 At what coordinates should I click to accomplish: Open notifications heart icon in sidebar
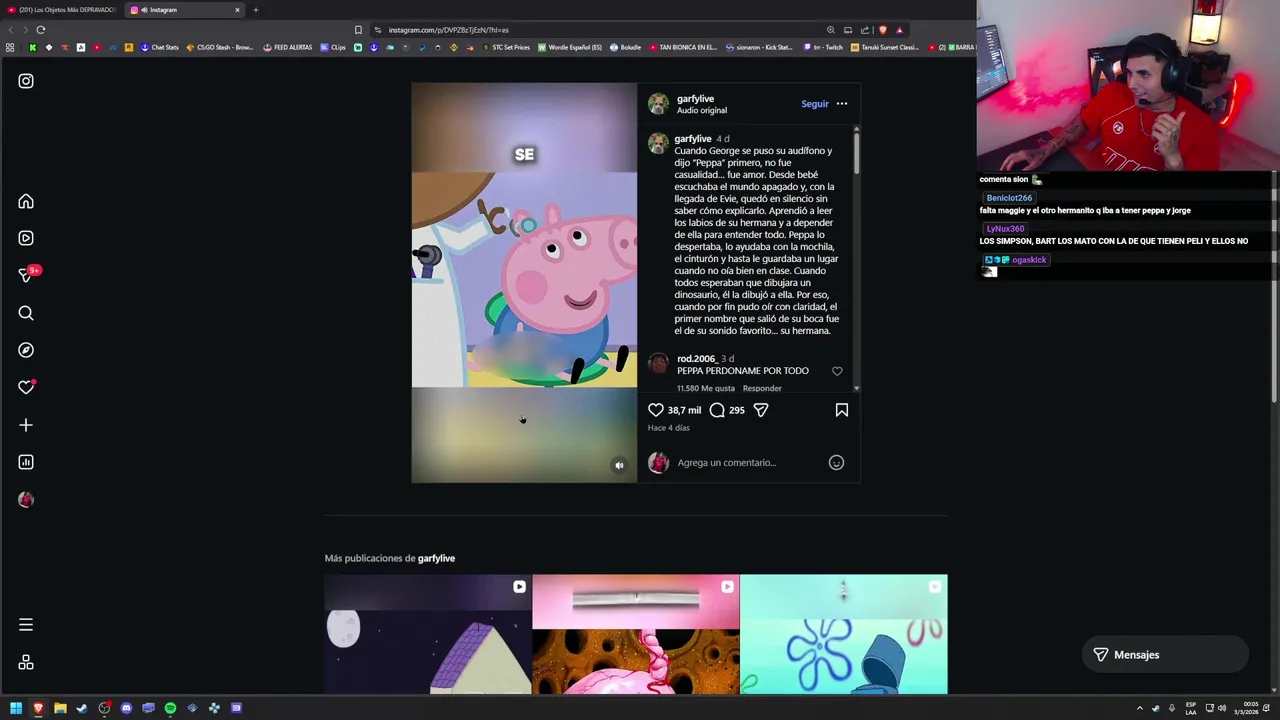[26, 387]
